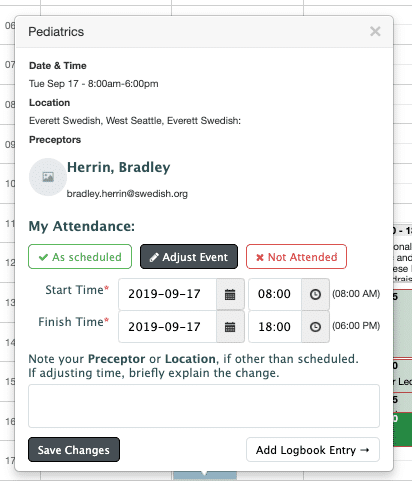The height and width of the screenshot is (481, 412).
Task: Save Changes to attendance
Action: [x=74, y=450]
